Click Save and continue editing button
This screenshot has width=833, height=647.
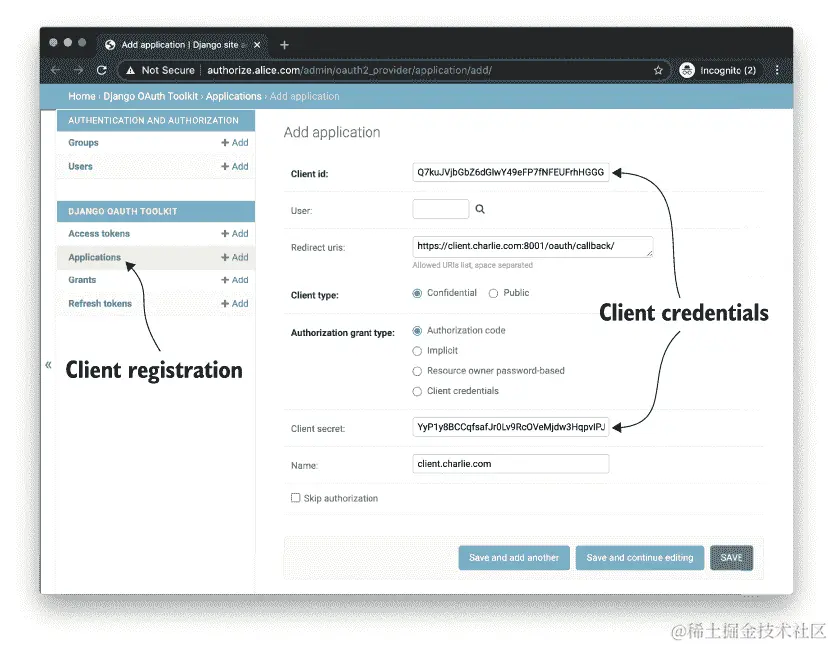click(640, 558)
